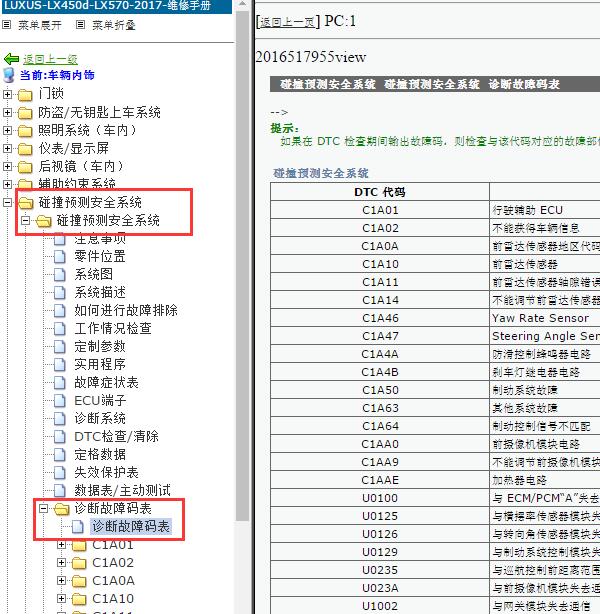Screen dimensions: 600x614
Task: Click the 防盗/无钥匙上车系统 folder icon
Action: [x=25, y=113]
